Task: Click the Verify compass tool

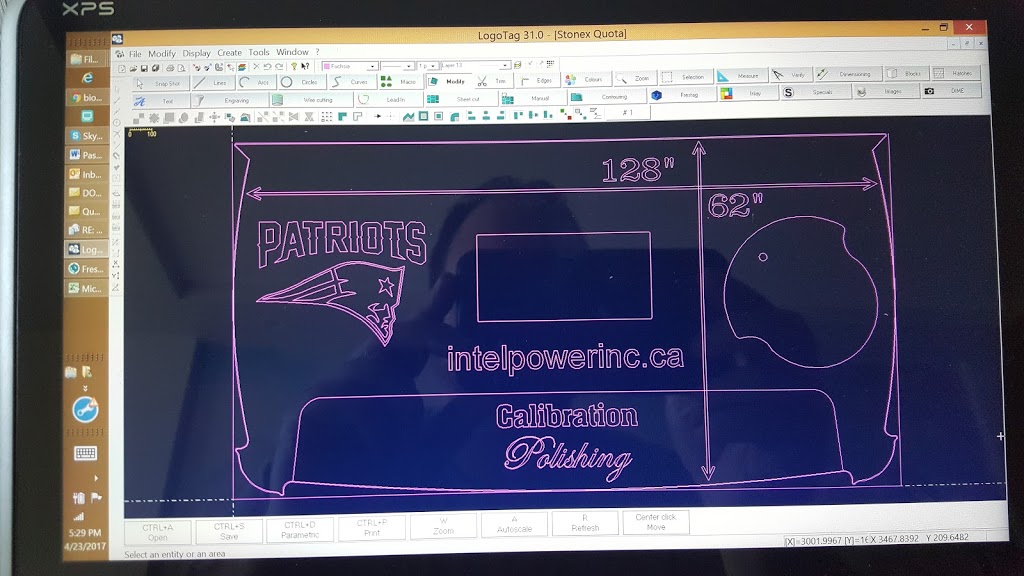Action: click(790, 75)
